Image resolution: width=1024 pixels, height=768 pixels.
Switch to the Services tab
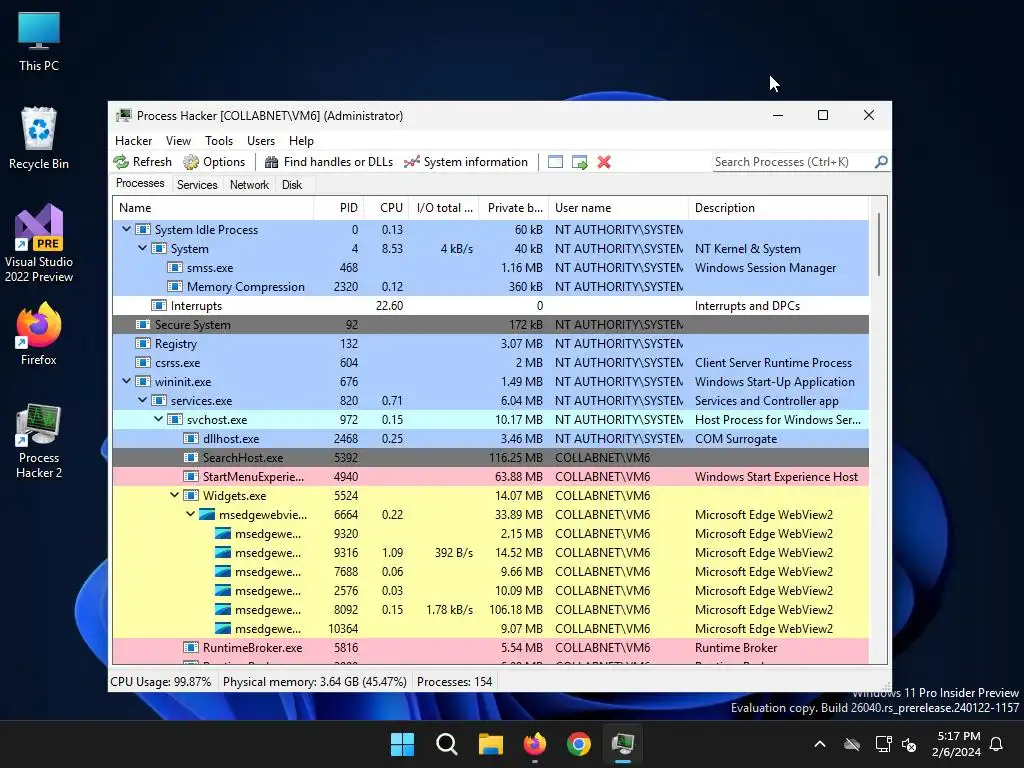[197, 185]
